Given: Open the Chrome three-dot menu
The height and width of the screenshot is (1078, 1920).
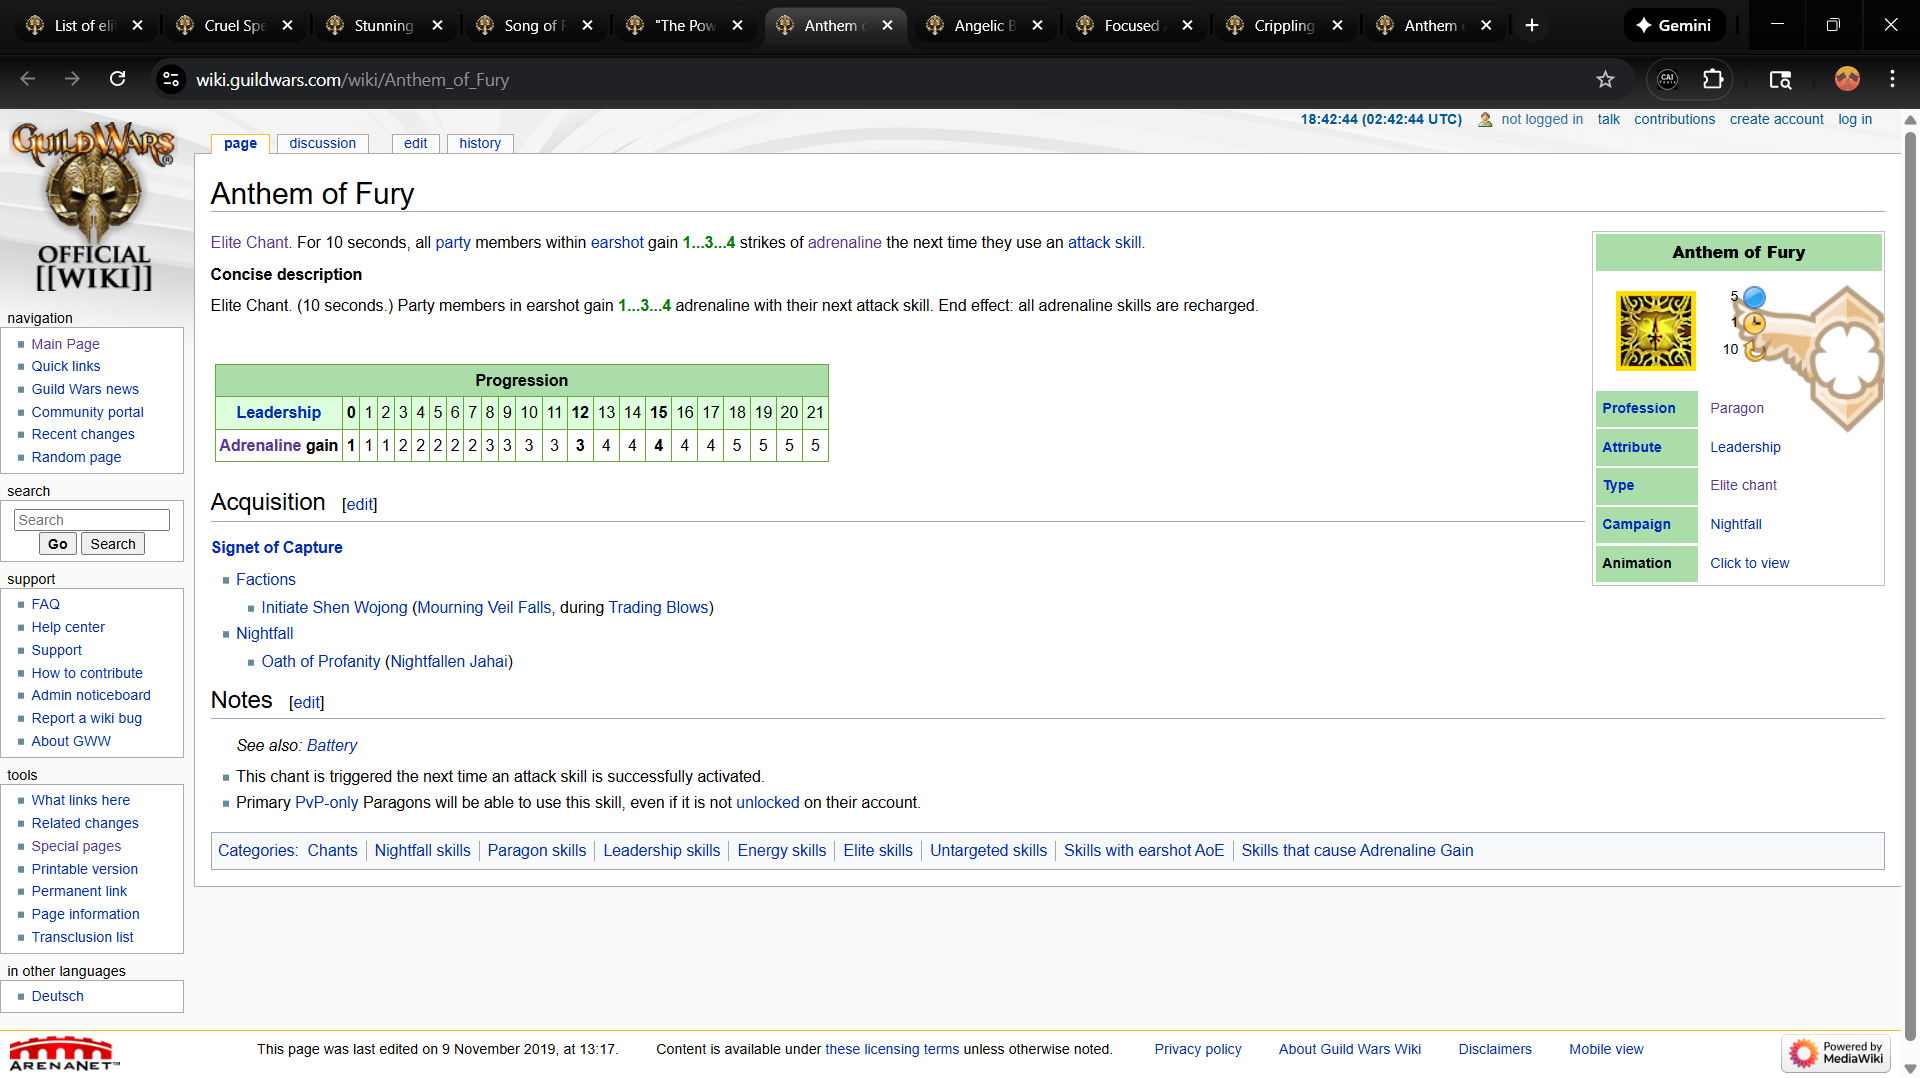Looking at the screenshot, I should [1892, 79].
